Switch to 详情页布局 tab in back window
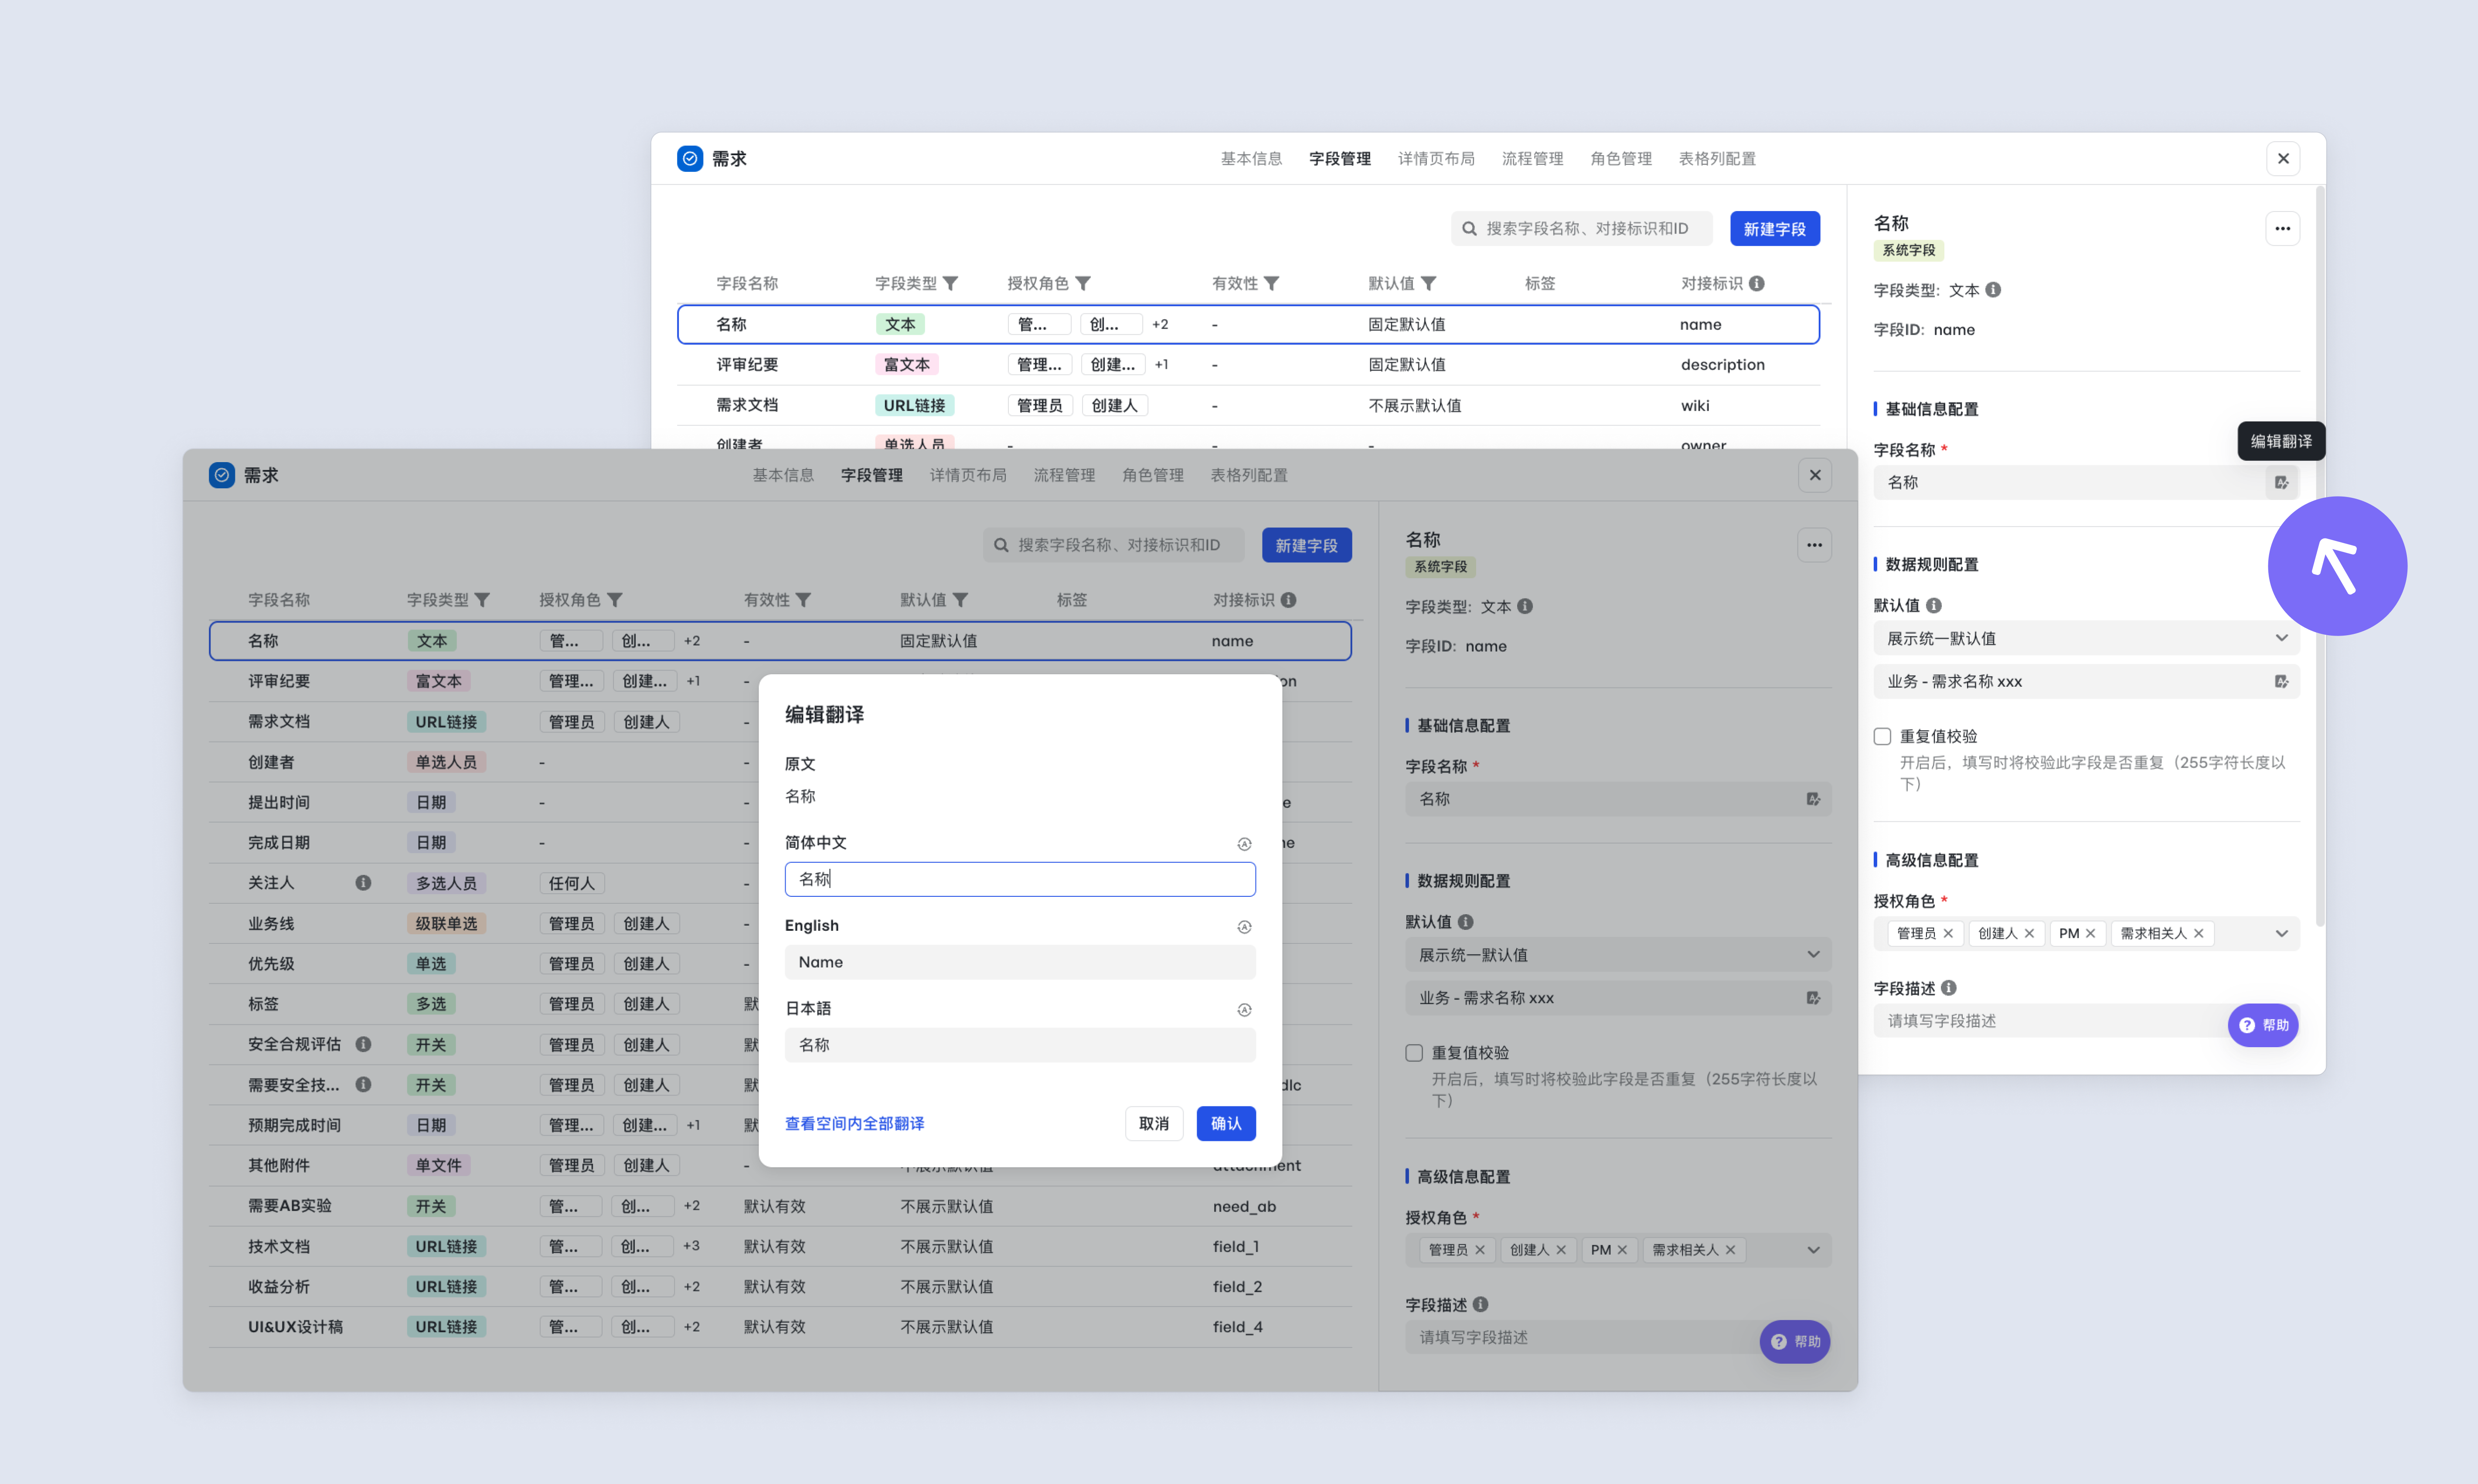 click(x=1436, y=159)
